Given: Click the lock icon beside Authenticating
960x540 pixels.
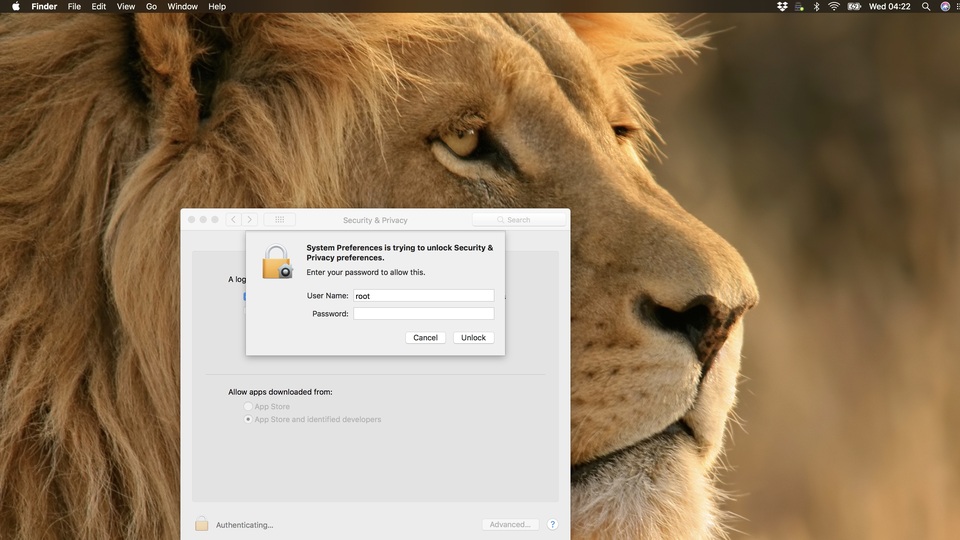Looking at the screenshot, I should coord(201,523).
